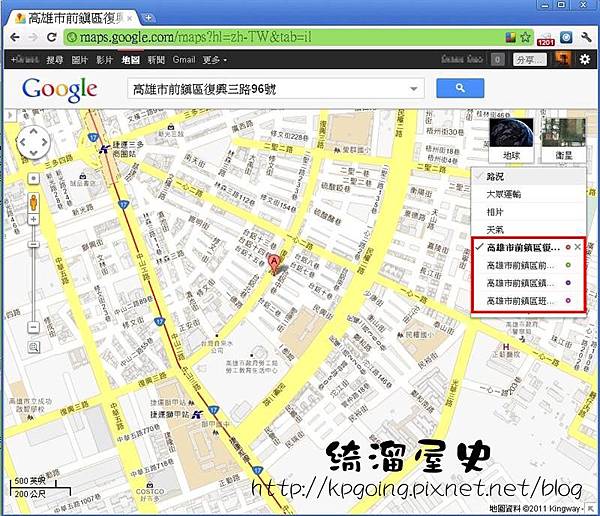The height and width of the screenshot is (516, 600).
Task: Enable the 天氣 weather layer
Action: coord(528,229)
